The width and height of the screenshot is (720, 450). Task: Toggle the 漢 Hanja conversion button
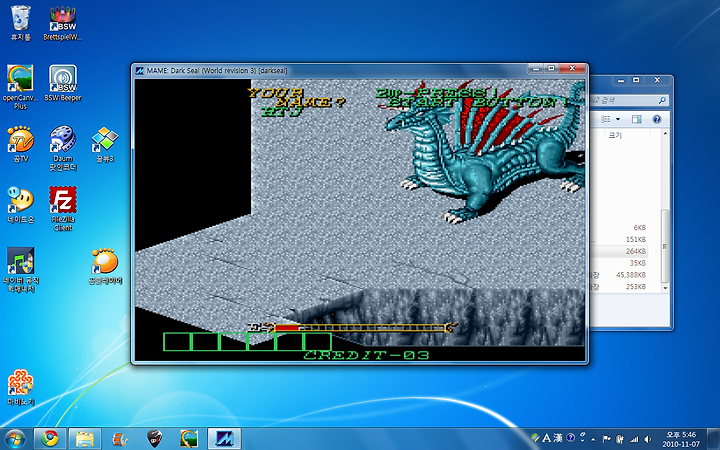(x=558, y=438)
